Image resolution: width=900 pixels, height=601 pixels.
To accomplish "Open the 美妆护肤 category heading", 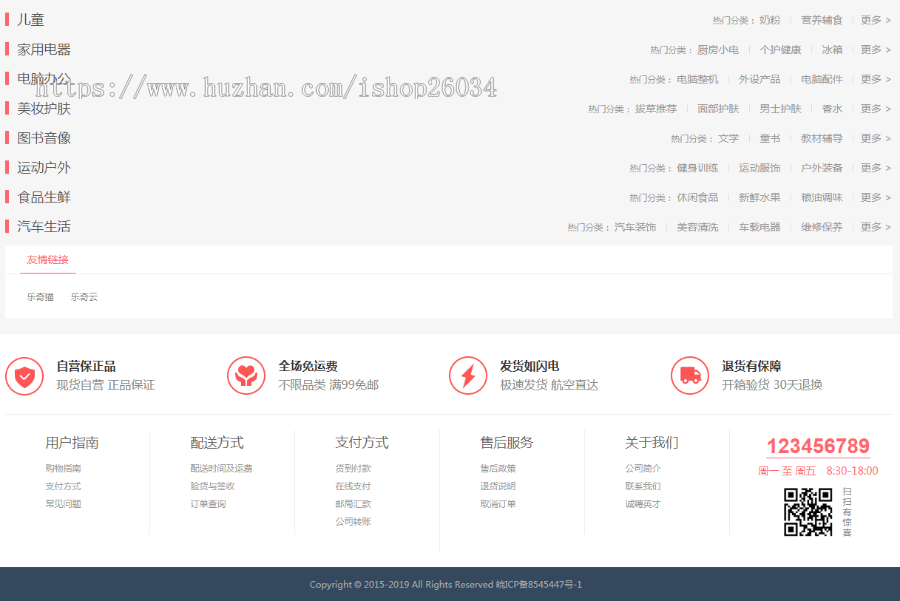I will pyautogui.click(x=44, y=108).
